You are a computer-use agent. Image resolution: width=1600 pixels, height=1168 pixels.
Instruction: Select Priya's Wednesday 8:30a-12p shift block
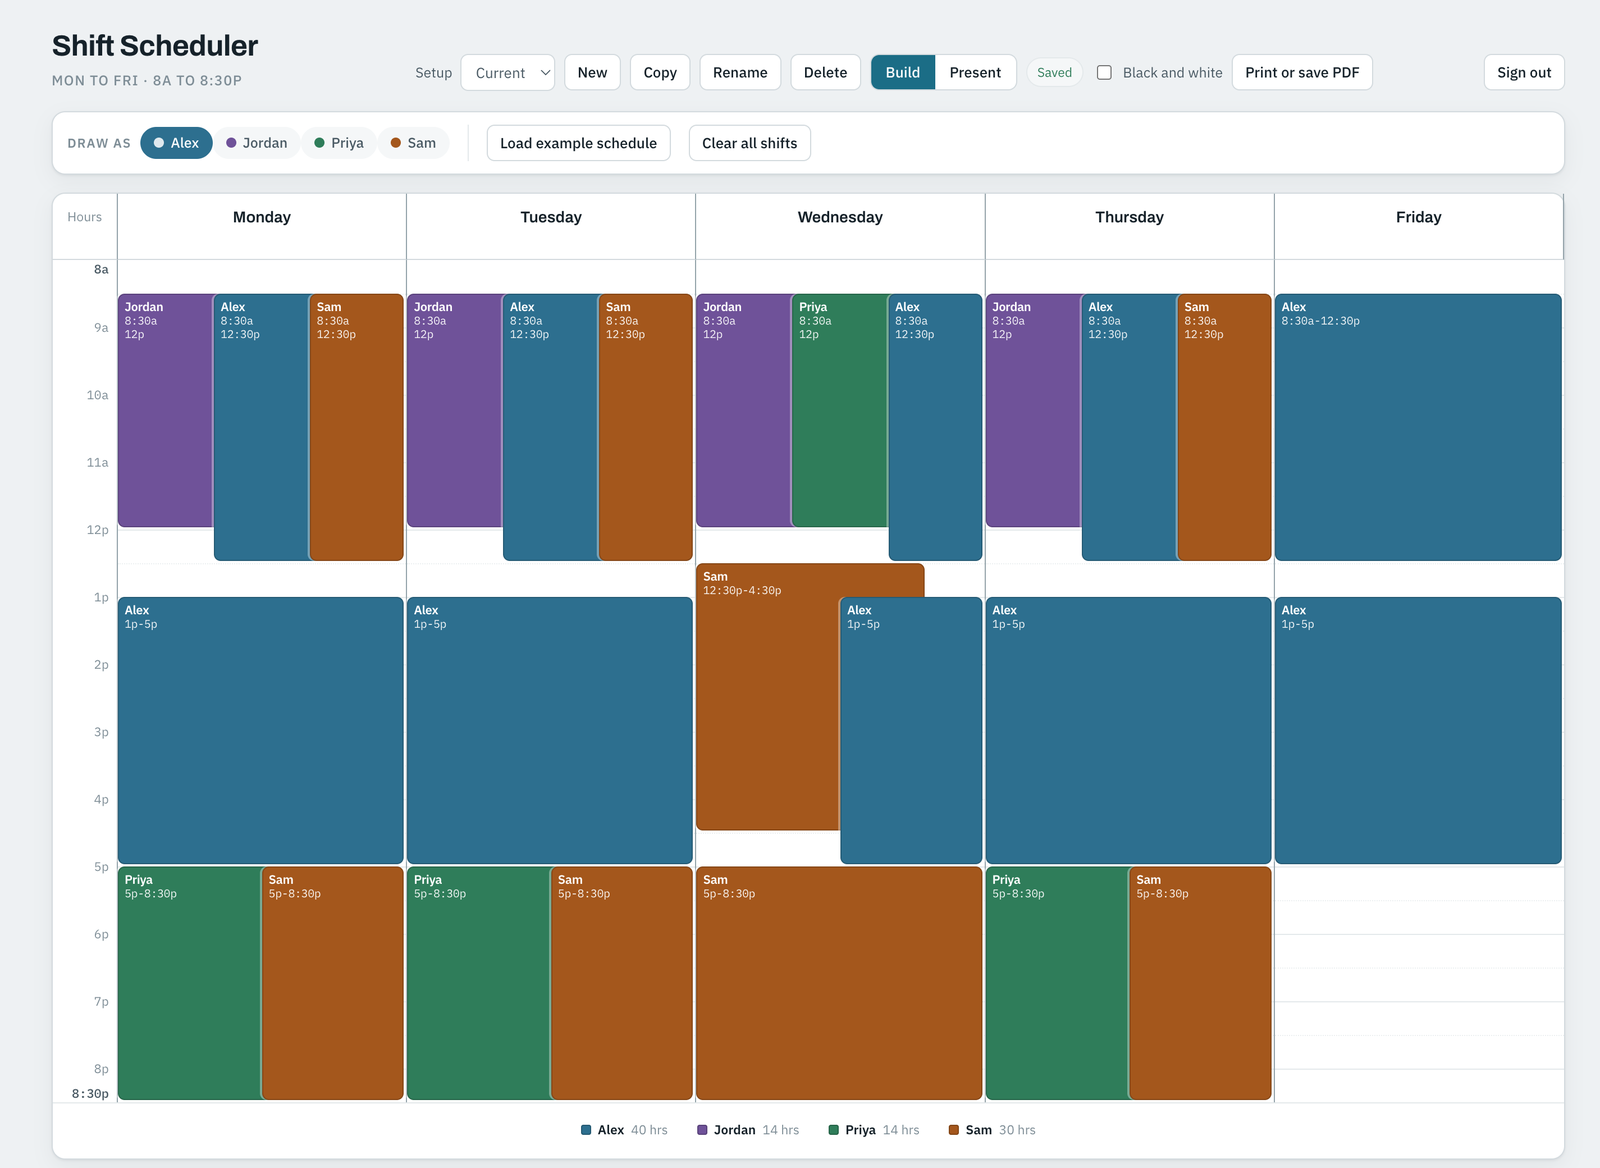pyautogui.click(x=839, y=410)
